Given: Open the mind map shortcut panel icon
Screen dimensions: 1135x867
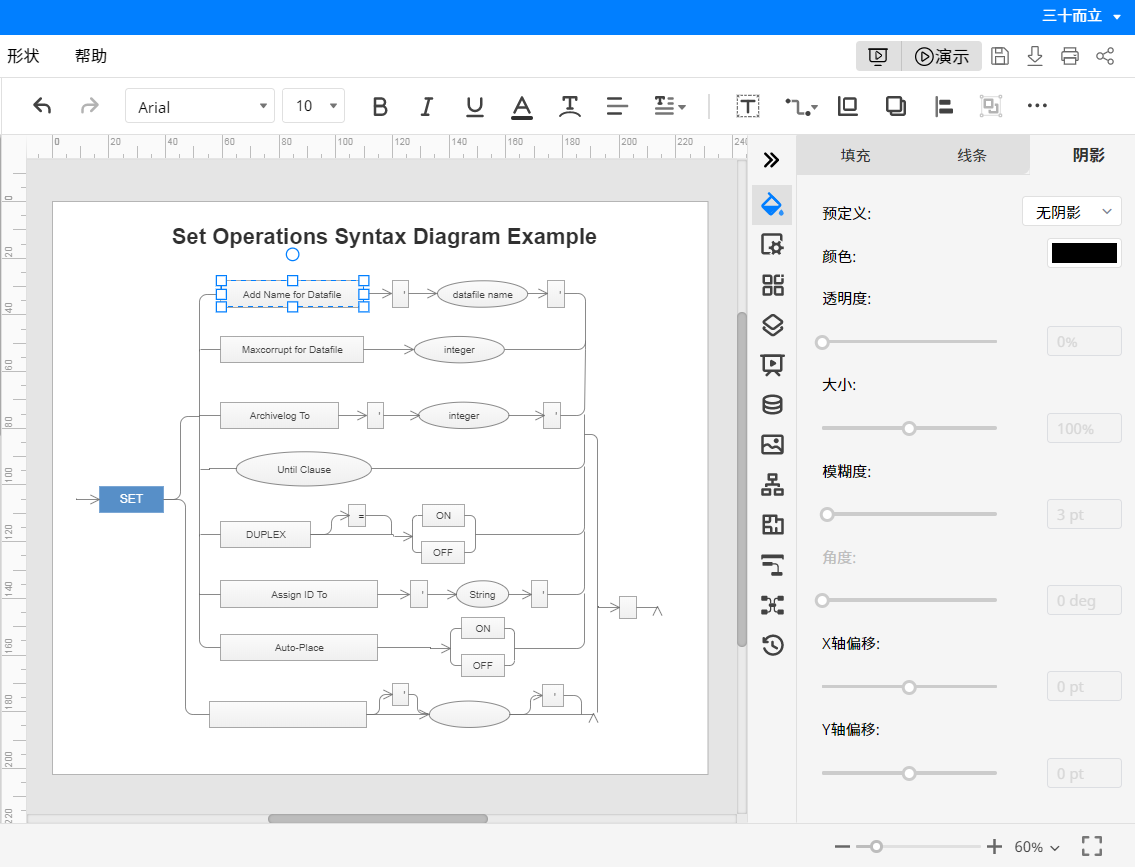Looking at the screenshot, I should (x=772, y=604).
